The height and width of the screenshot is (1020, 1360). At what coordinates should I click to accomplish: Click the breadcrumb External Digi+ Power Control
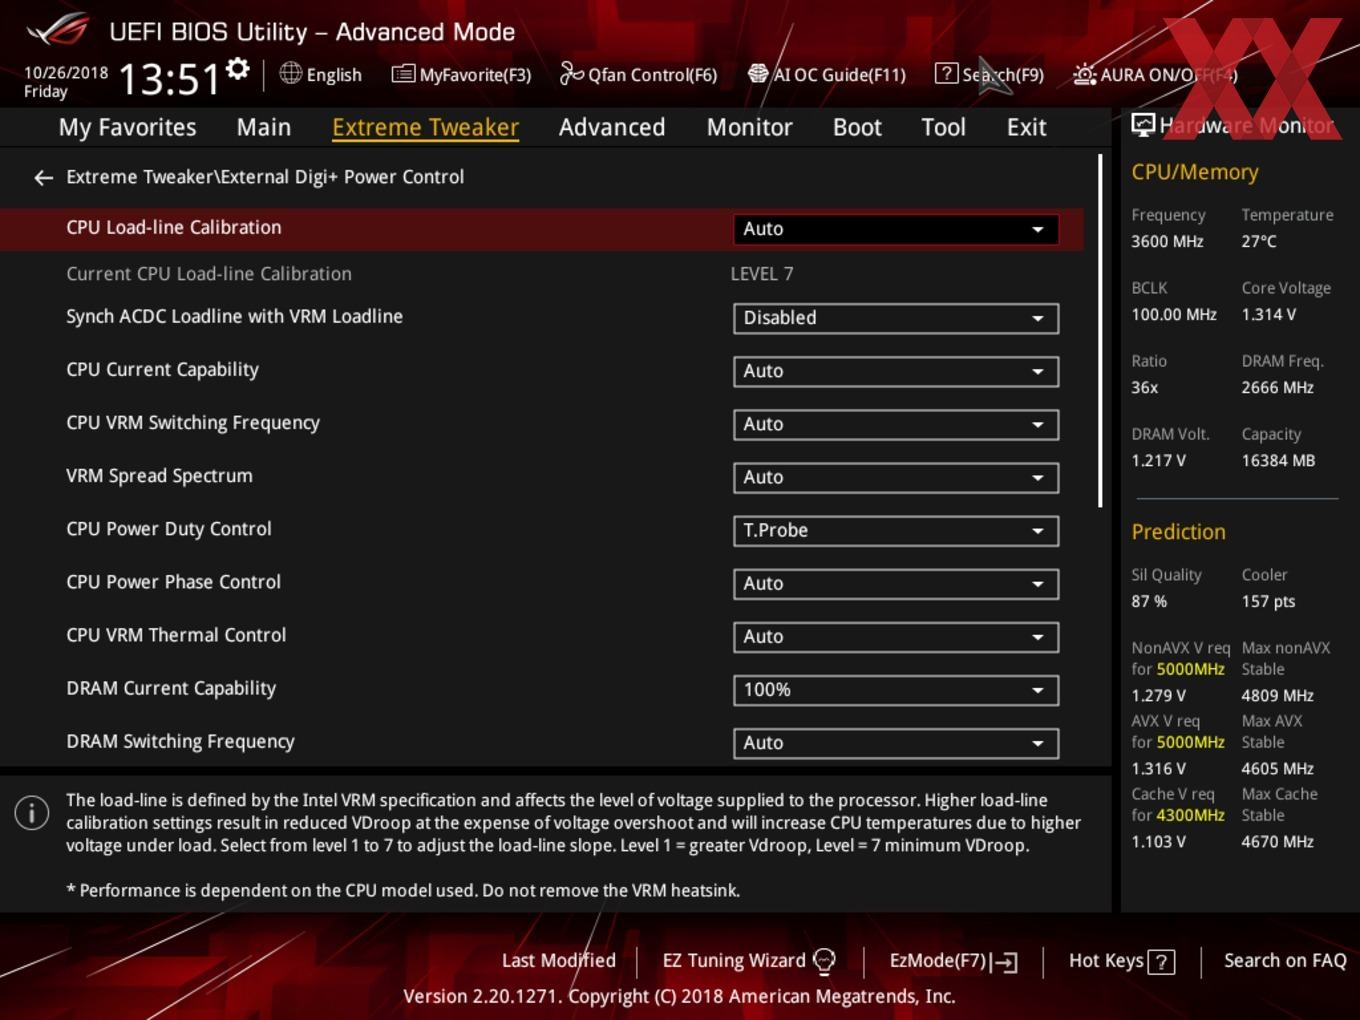tap(342, 177)
